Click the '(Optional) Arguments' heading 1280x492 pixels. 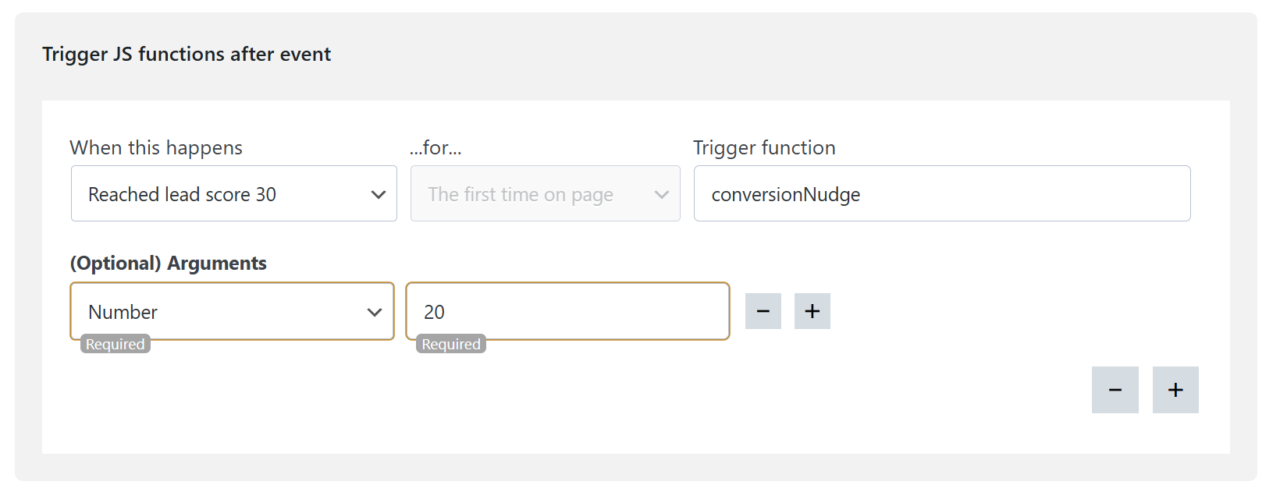168,264
